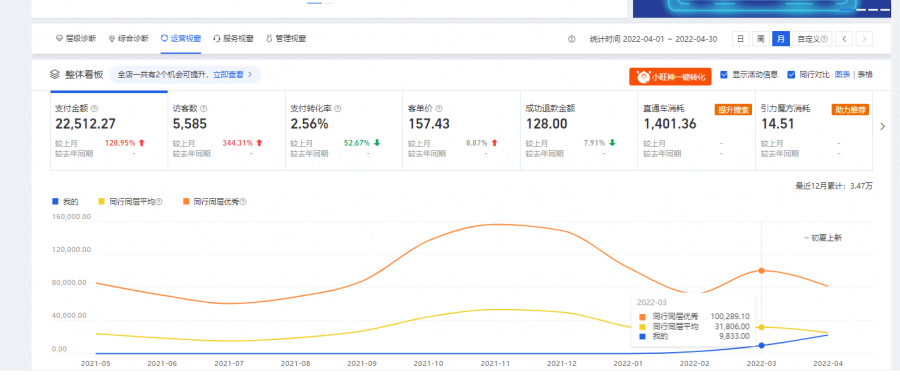
Task: Select the 月 (month) period button
Action: coord(781,39)
